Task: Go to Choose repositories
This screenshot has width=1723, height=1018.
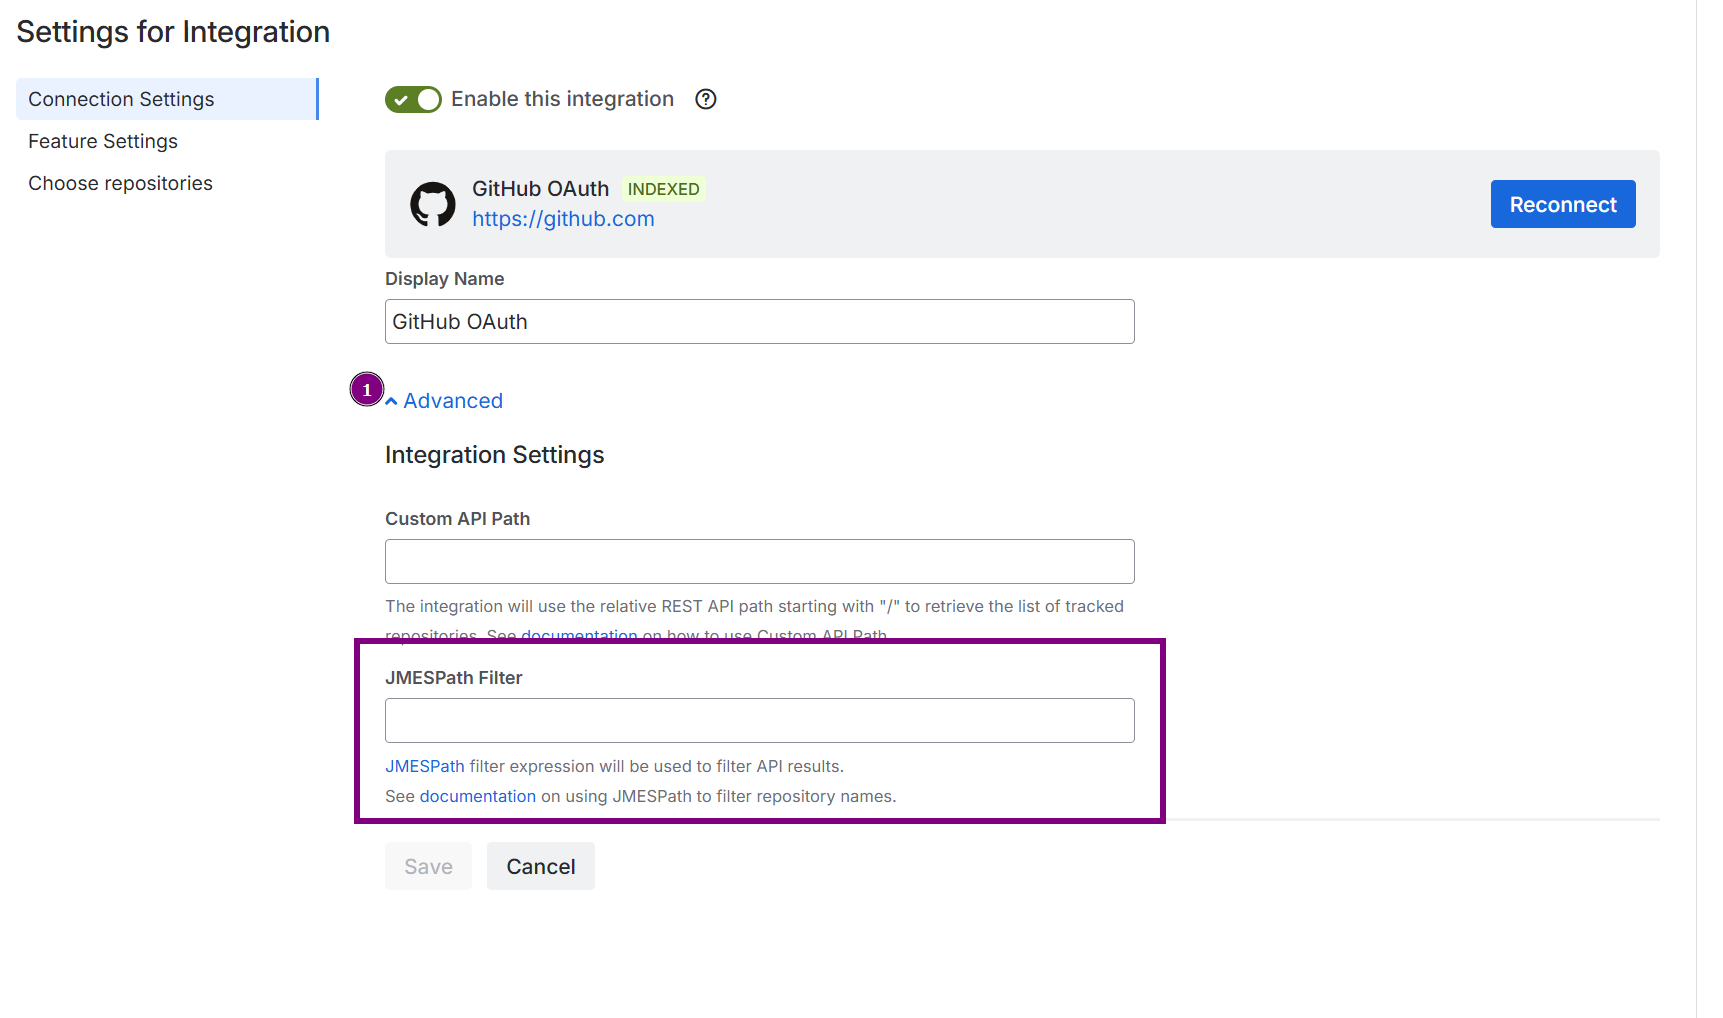Action: click(x=120, y=183)
